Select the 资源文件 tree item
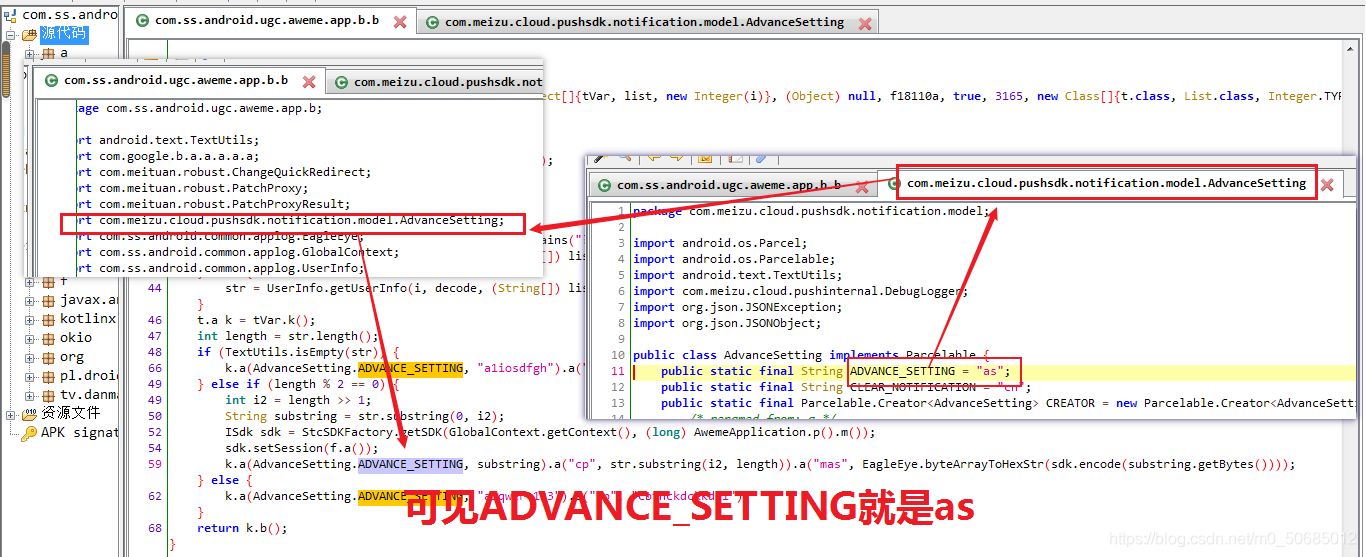Image resolution: width=1366 pixels, height=557 pixels. pyautogui.click(x=70, y=413)
